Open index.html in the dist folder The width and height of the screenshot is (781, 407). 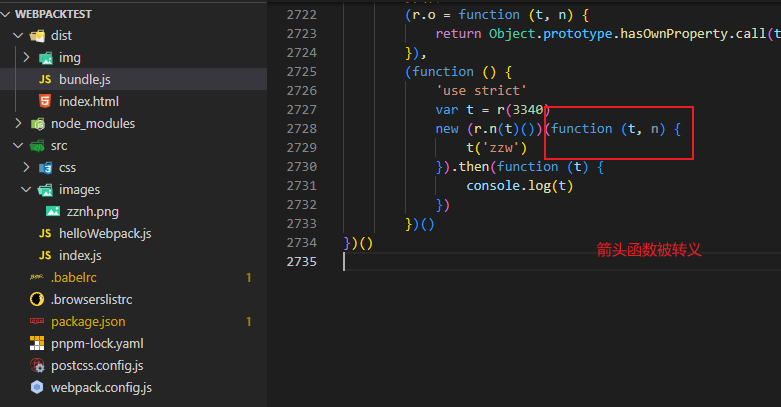coord(89,102)
